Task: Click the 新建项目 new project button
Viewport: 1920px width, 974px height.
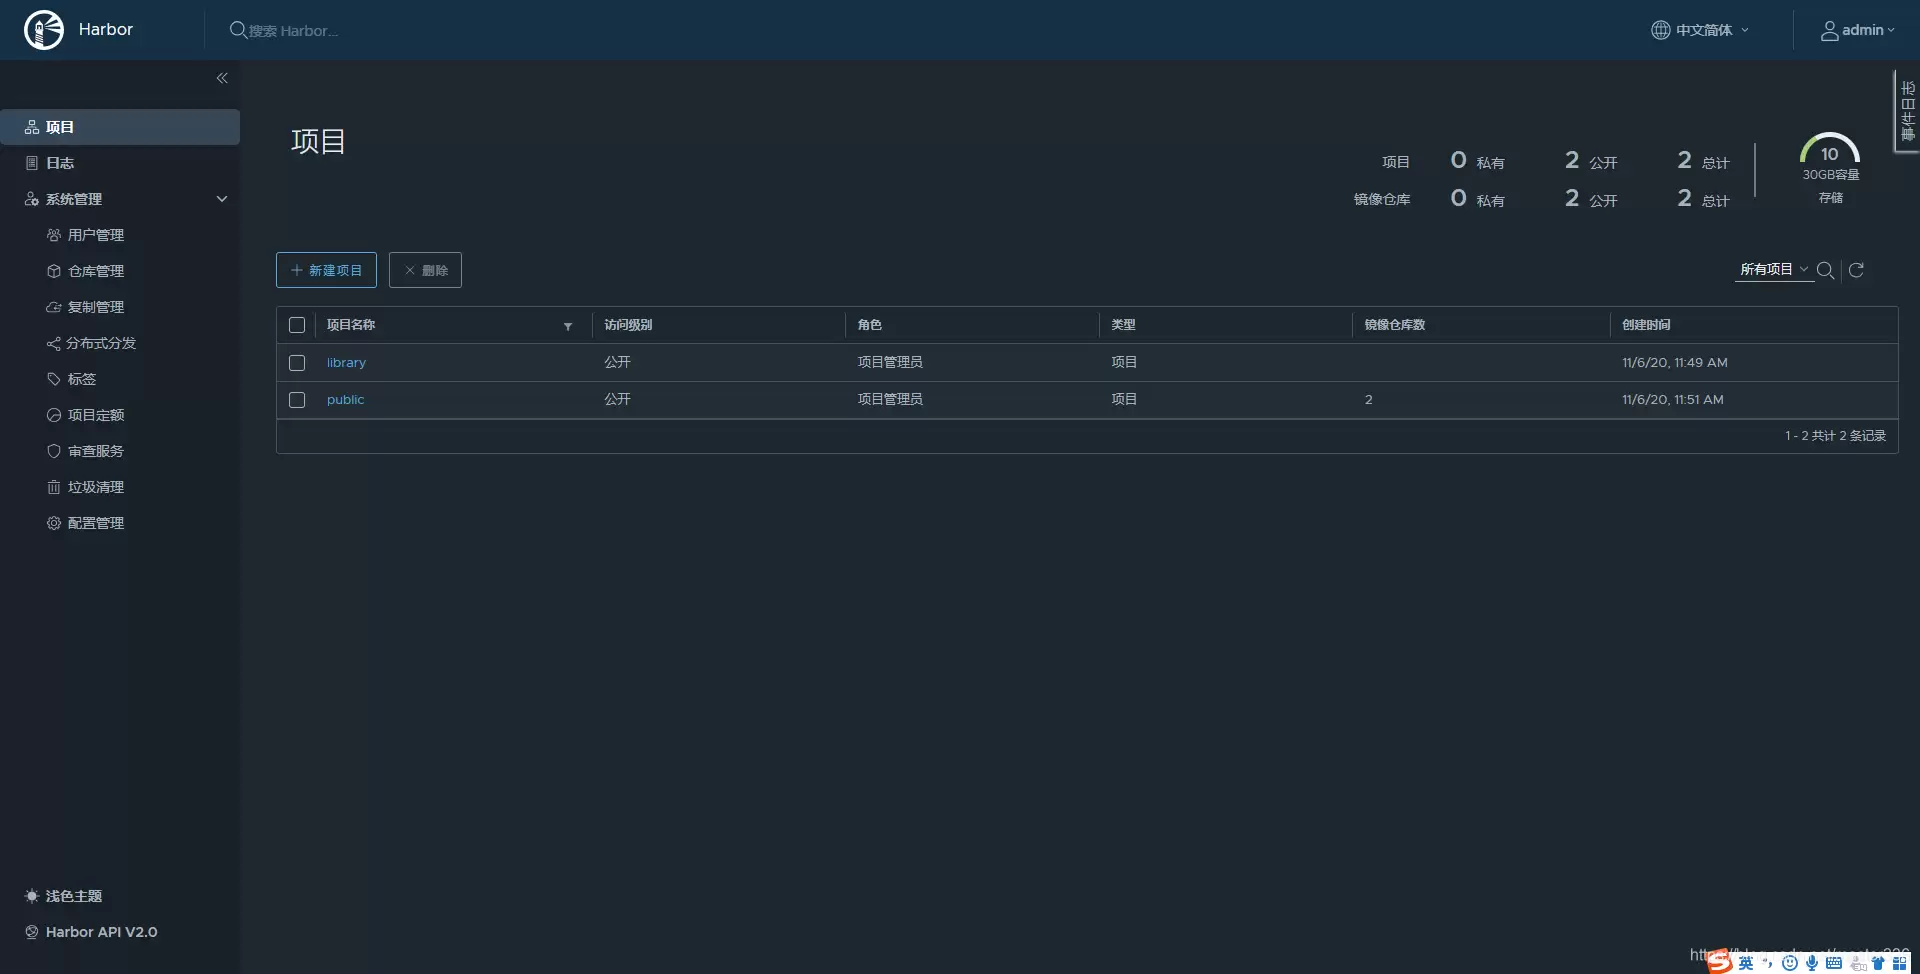Action: [326, 270]
